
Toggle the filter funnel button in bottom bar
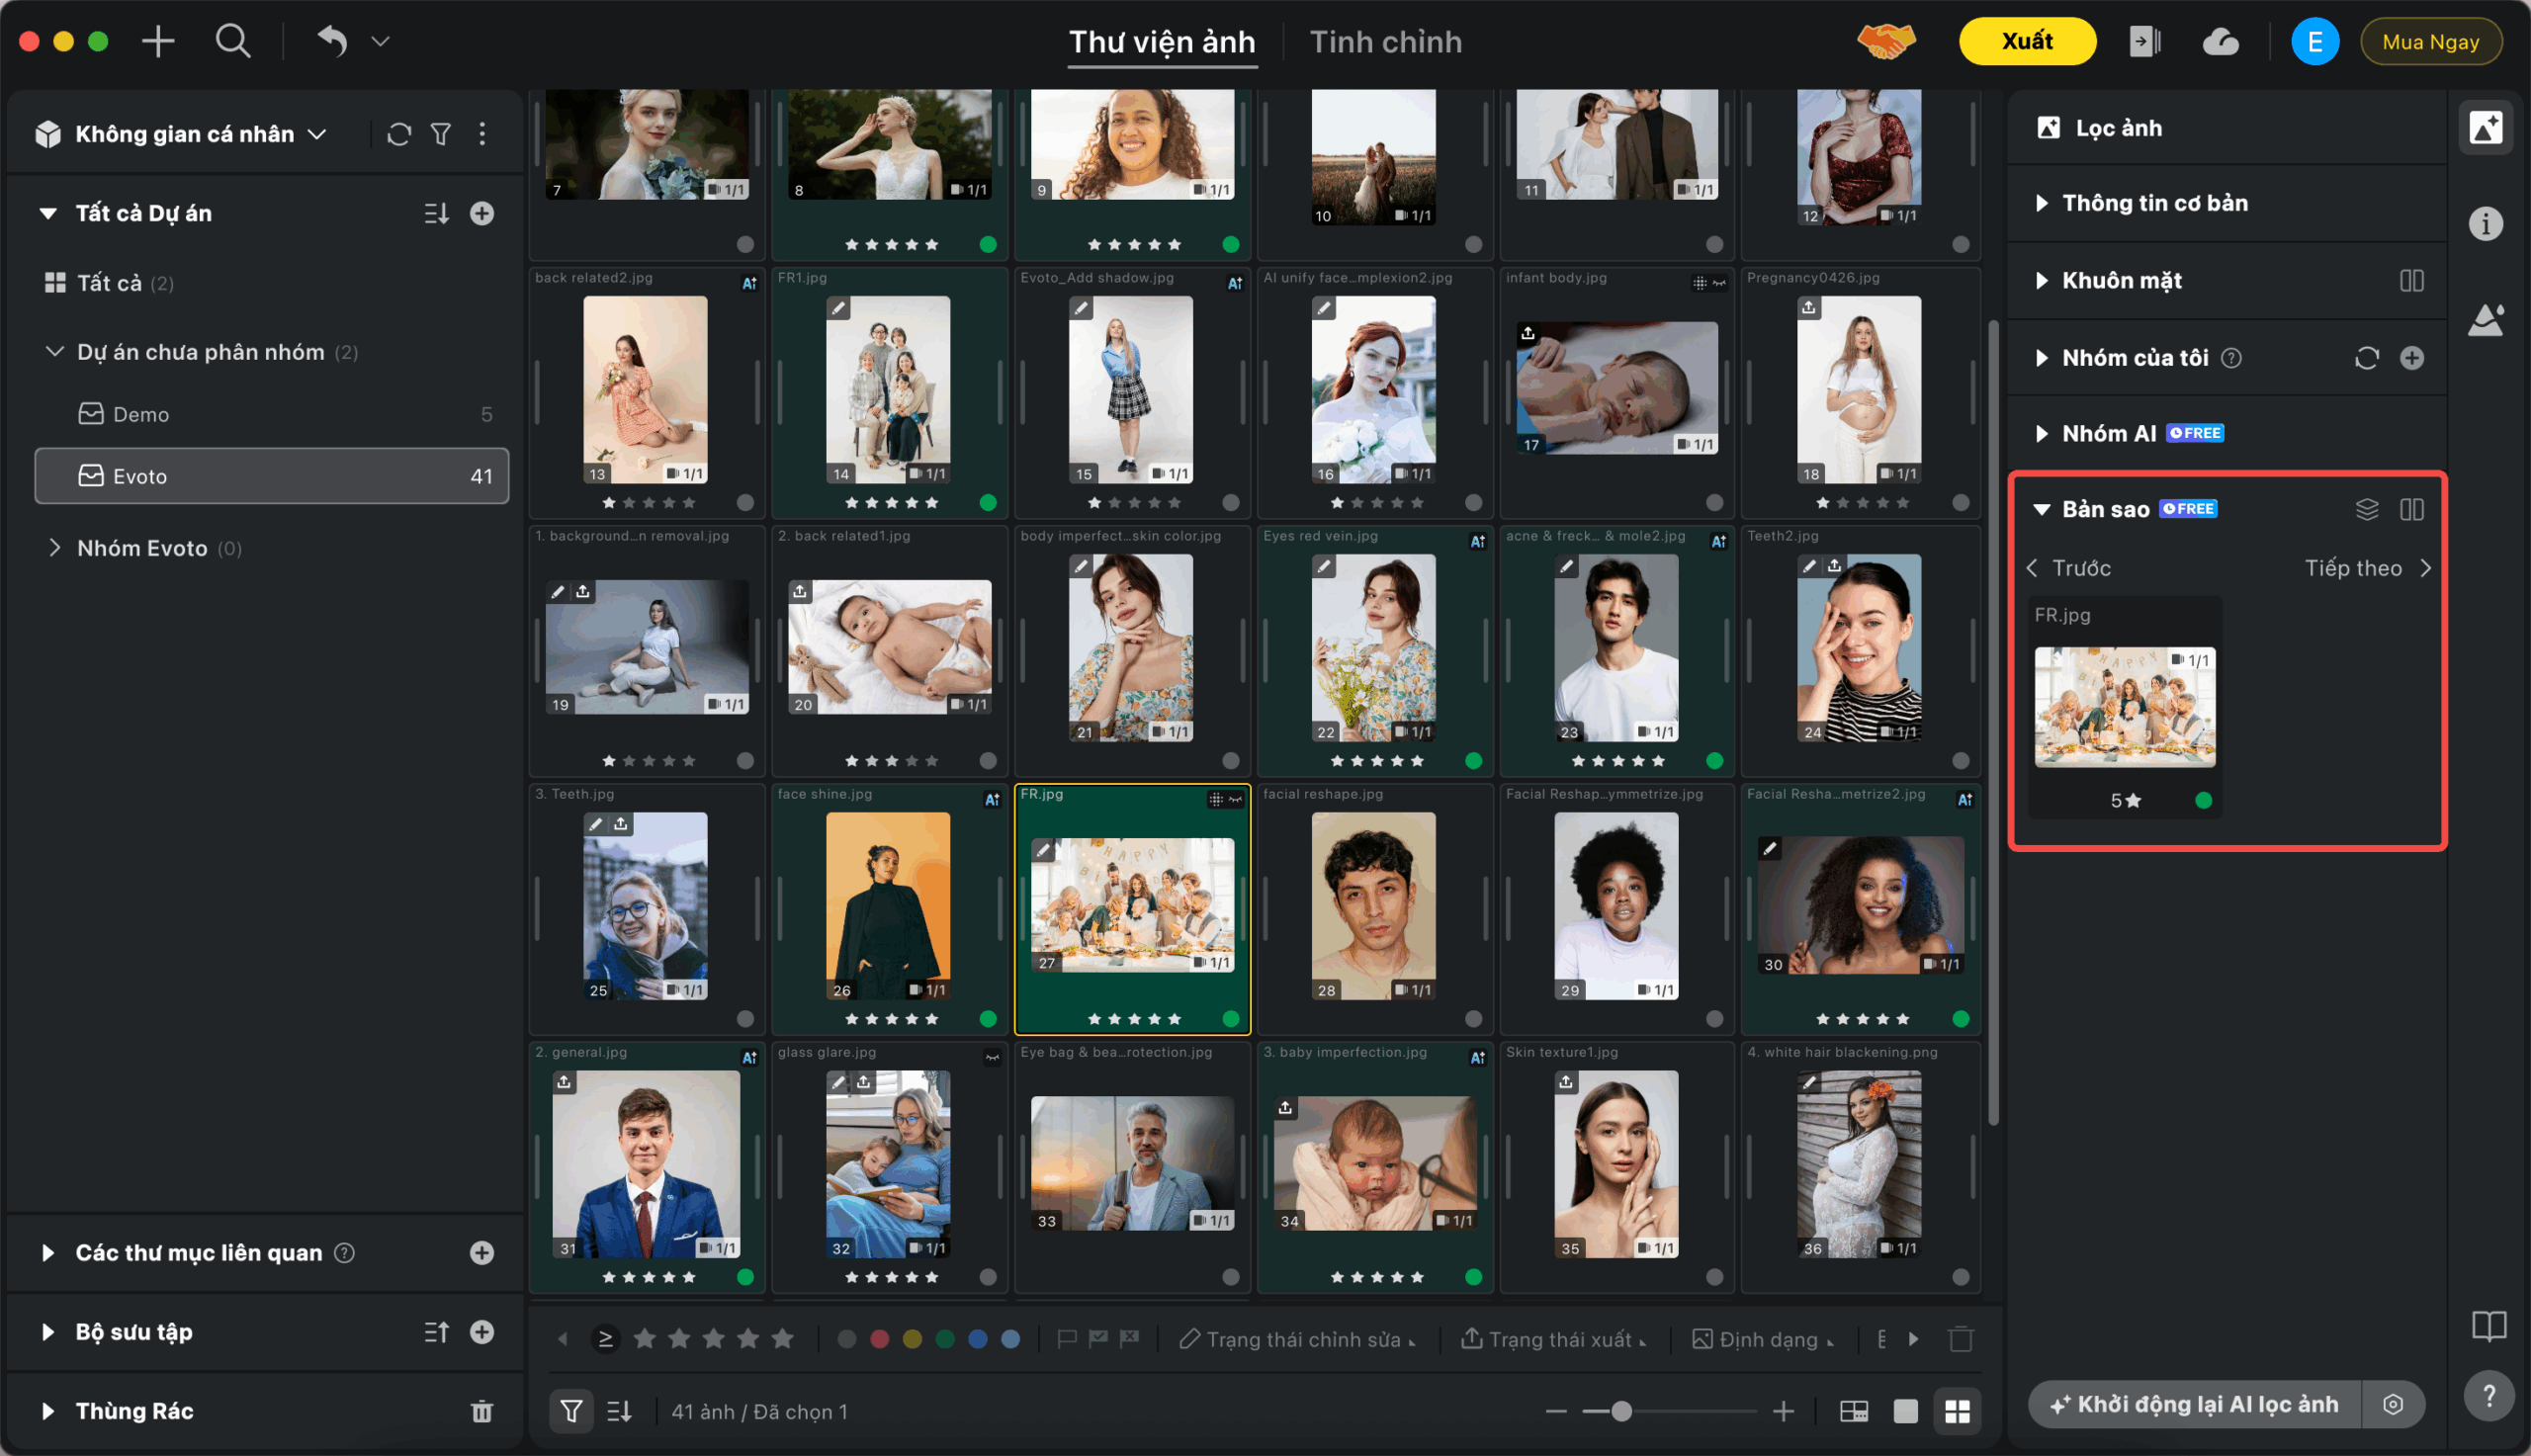point(571,1411)
